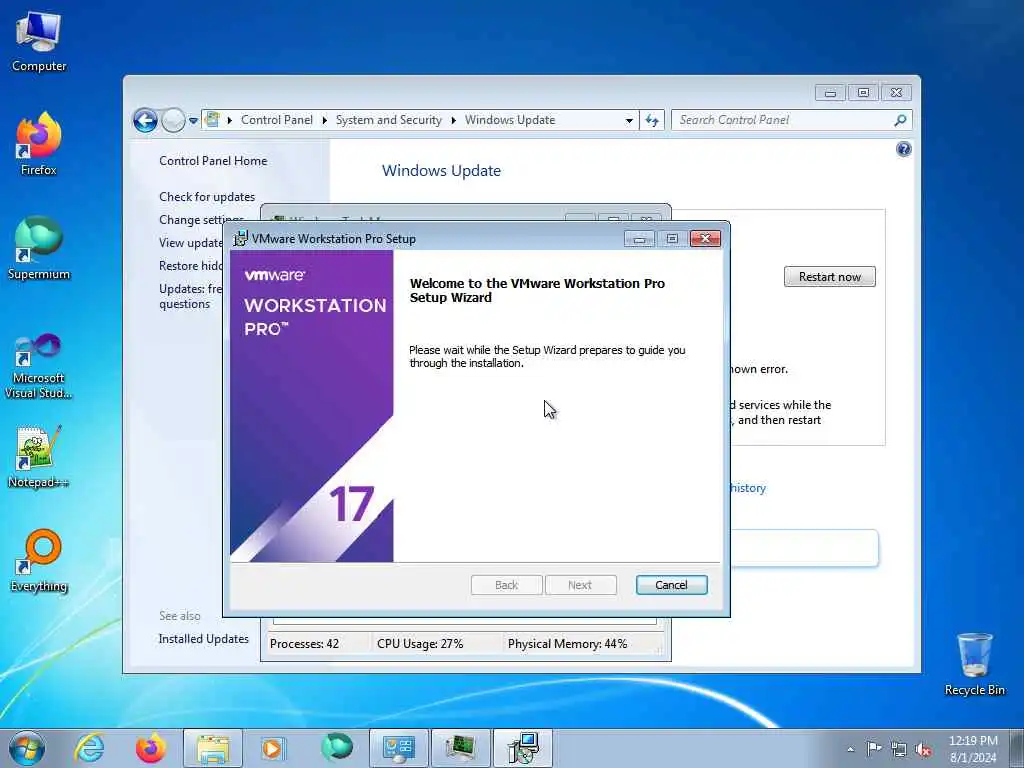Screen dimensions: 1024x768
Task: Click the search magnifier icon
Action: [901, 120]
